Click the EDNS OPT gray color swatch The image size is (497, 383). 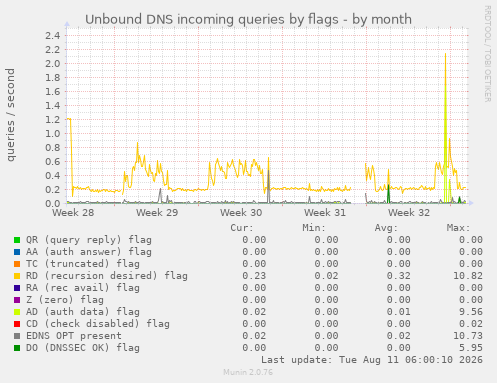[x=17, y=336]
